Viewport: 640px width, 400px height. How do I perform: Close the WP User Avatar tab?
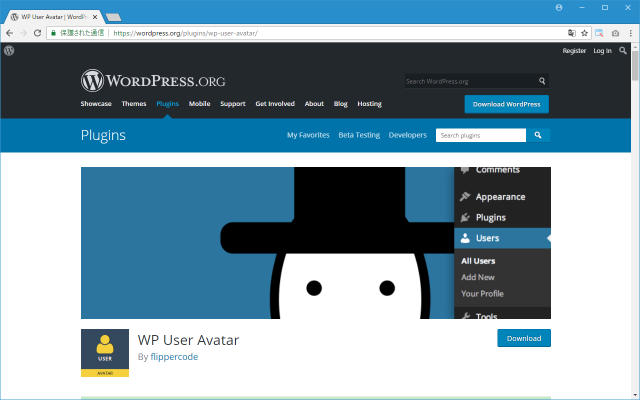click(x=95, y=17)
